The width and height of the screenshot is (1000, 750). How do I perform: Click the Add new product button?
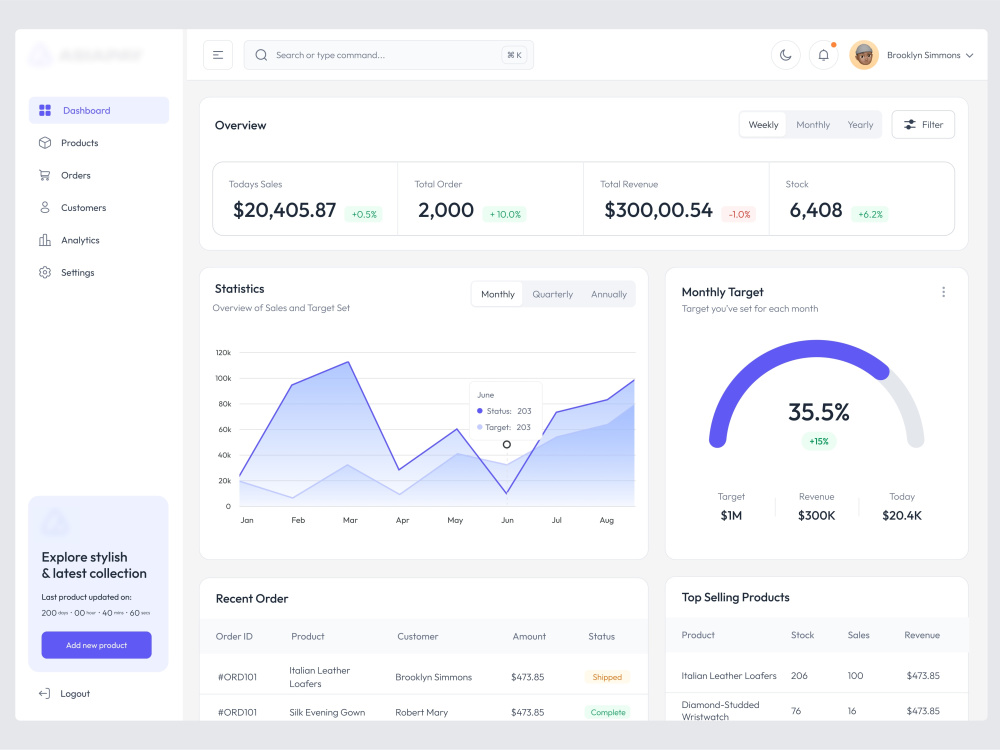coord(96,645)
